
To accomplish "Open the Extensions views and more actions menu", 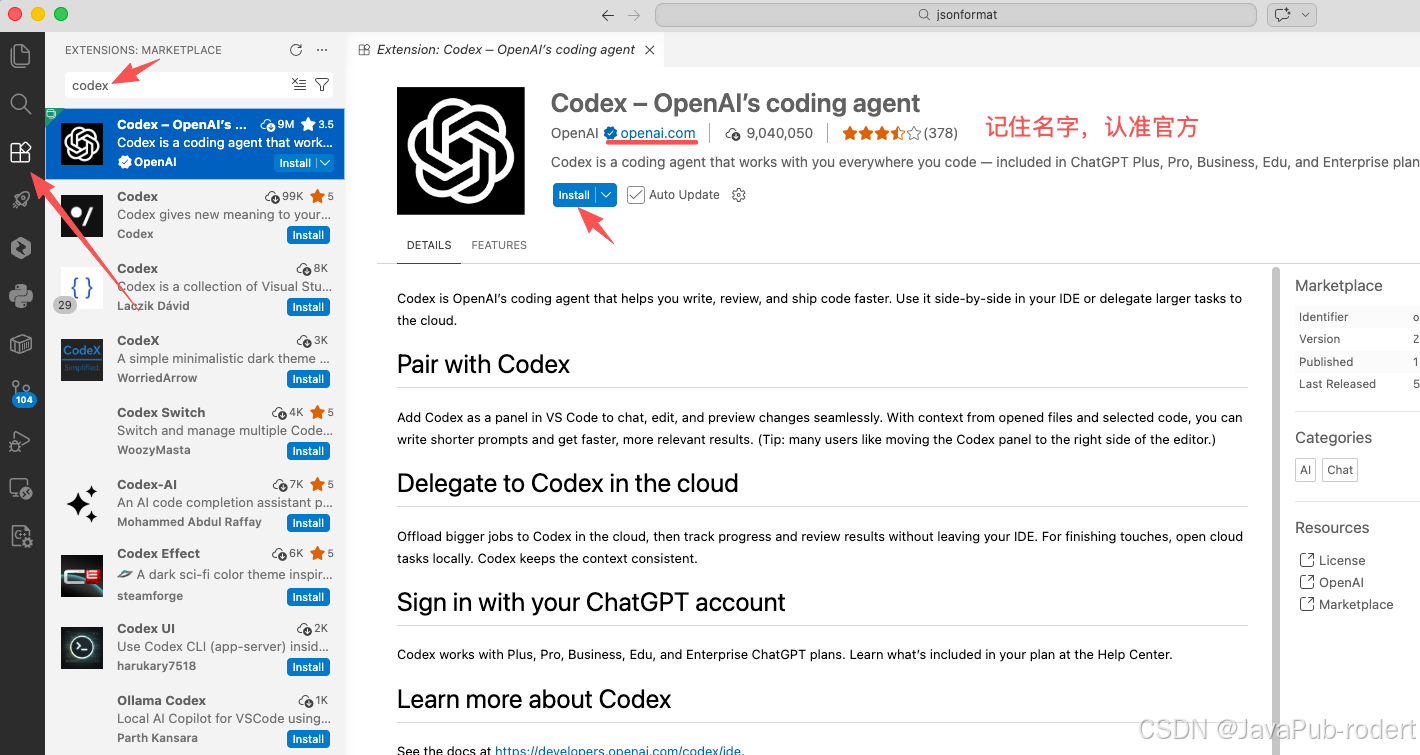I will (322, 50).
